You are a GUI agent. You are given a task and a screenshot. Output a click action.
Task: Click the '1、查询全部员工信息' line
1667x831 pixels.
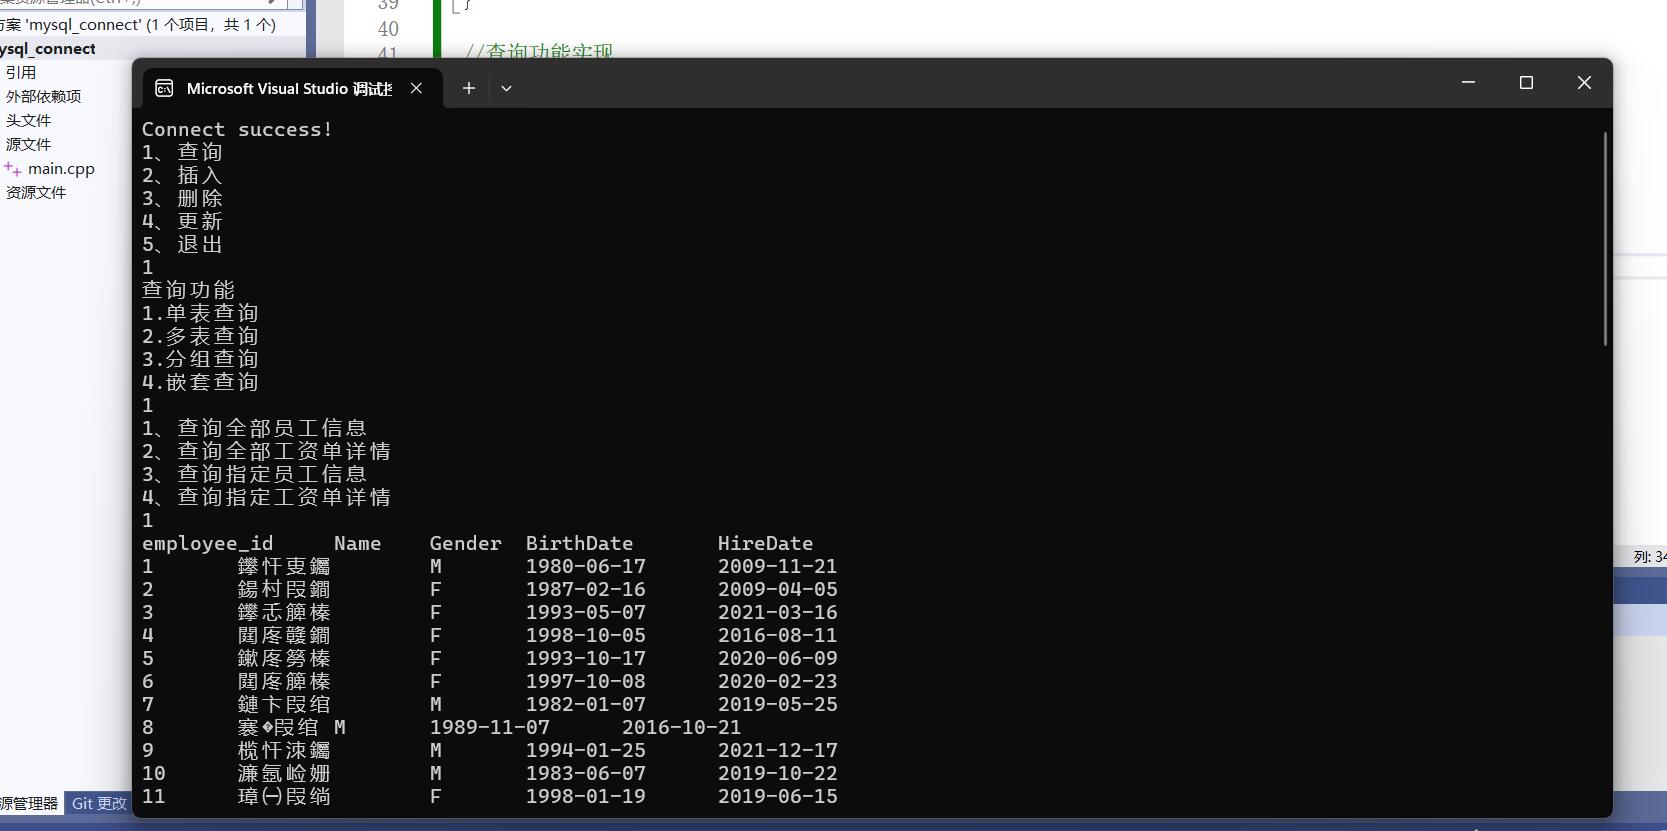point(254,428)
